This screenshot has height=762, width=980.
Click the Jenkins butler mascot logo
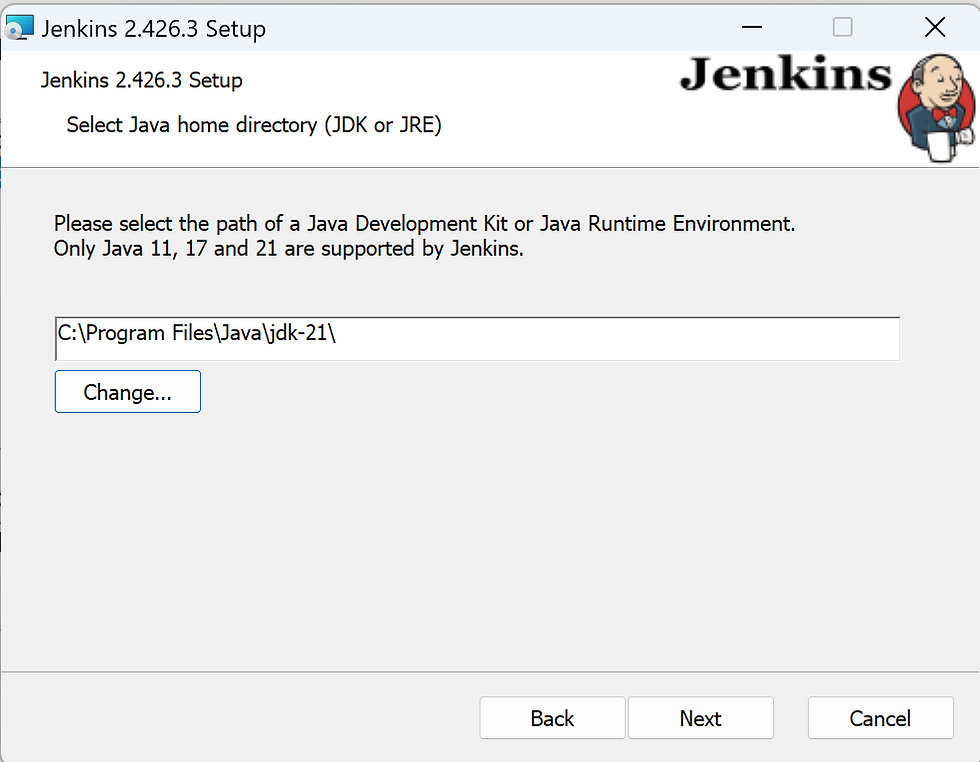[936, 108]
